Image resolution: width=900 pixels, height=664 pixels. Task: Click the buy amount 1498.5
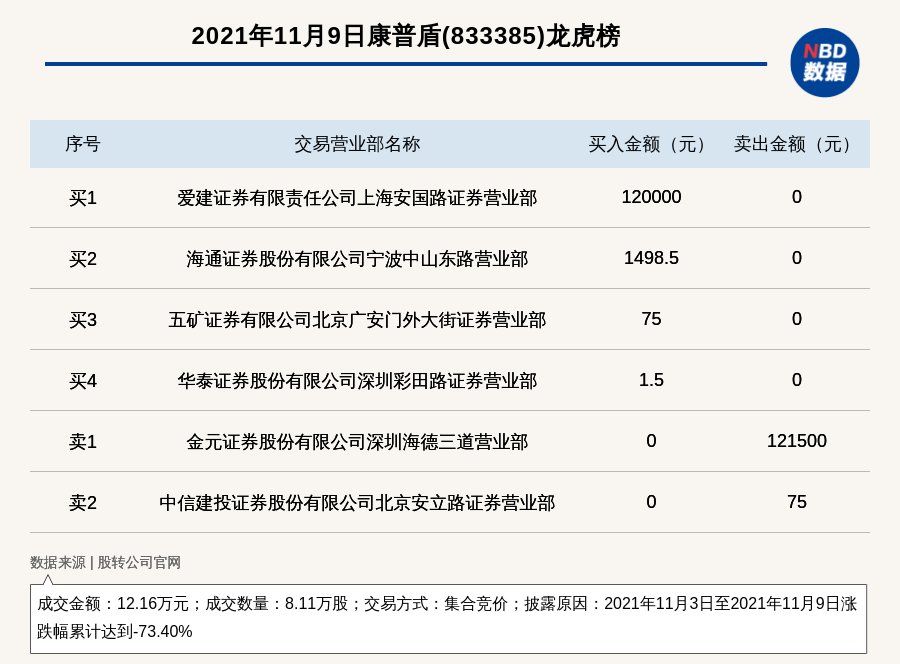(x=651, y=258)
